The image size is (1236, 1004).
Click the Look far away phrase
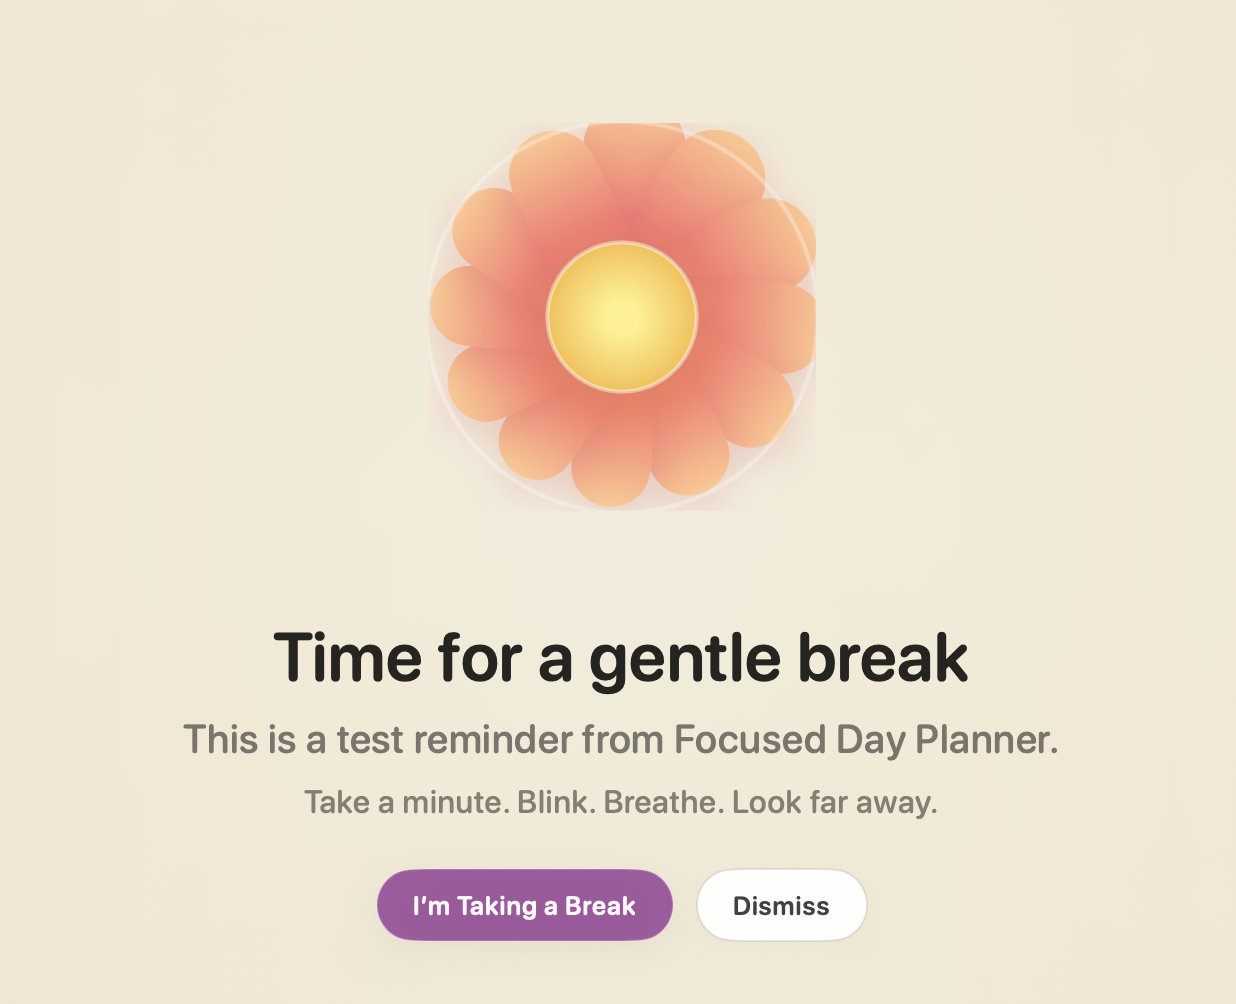[835, 802]
